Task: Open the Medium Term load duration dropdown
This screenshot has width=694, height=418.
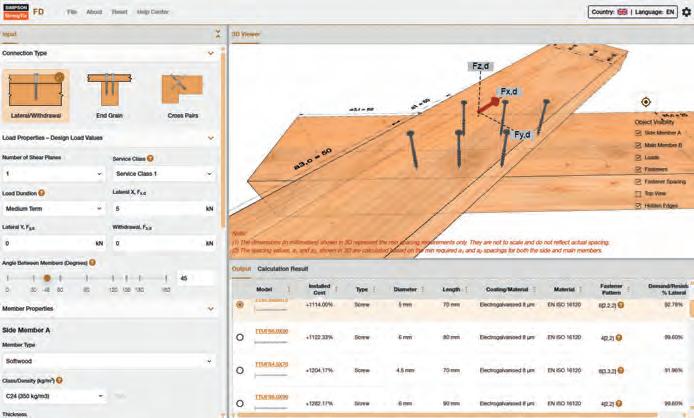Action: click(54, 209)
